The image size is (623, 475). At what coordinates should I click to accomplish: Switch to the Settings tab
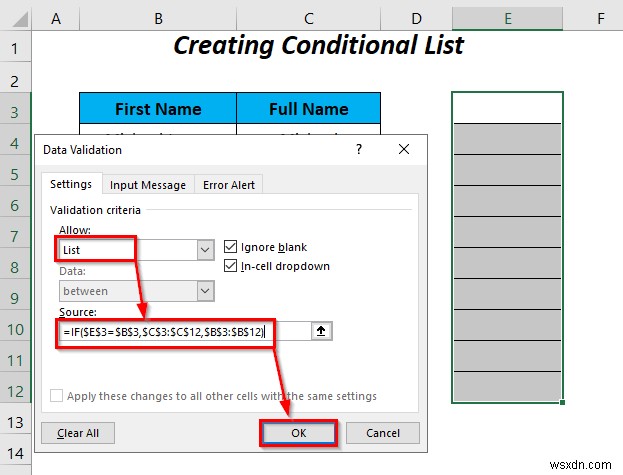[x=71, y=184]
